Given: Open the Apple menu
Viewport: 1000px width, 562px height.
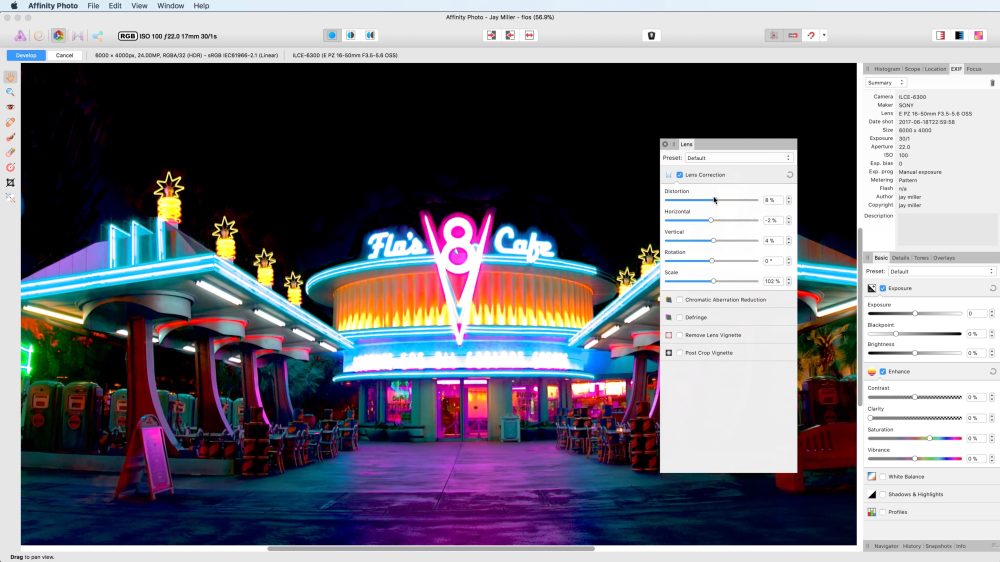Looking at the screenshot, I should pyautogui.click(x=14, y=6).
